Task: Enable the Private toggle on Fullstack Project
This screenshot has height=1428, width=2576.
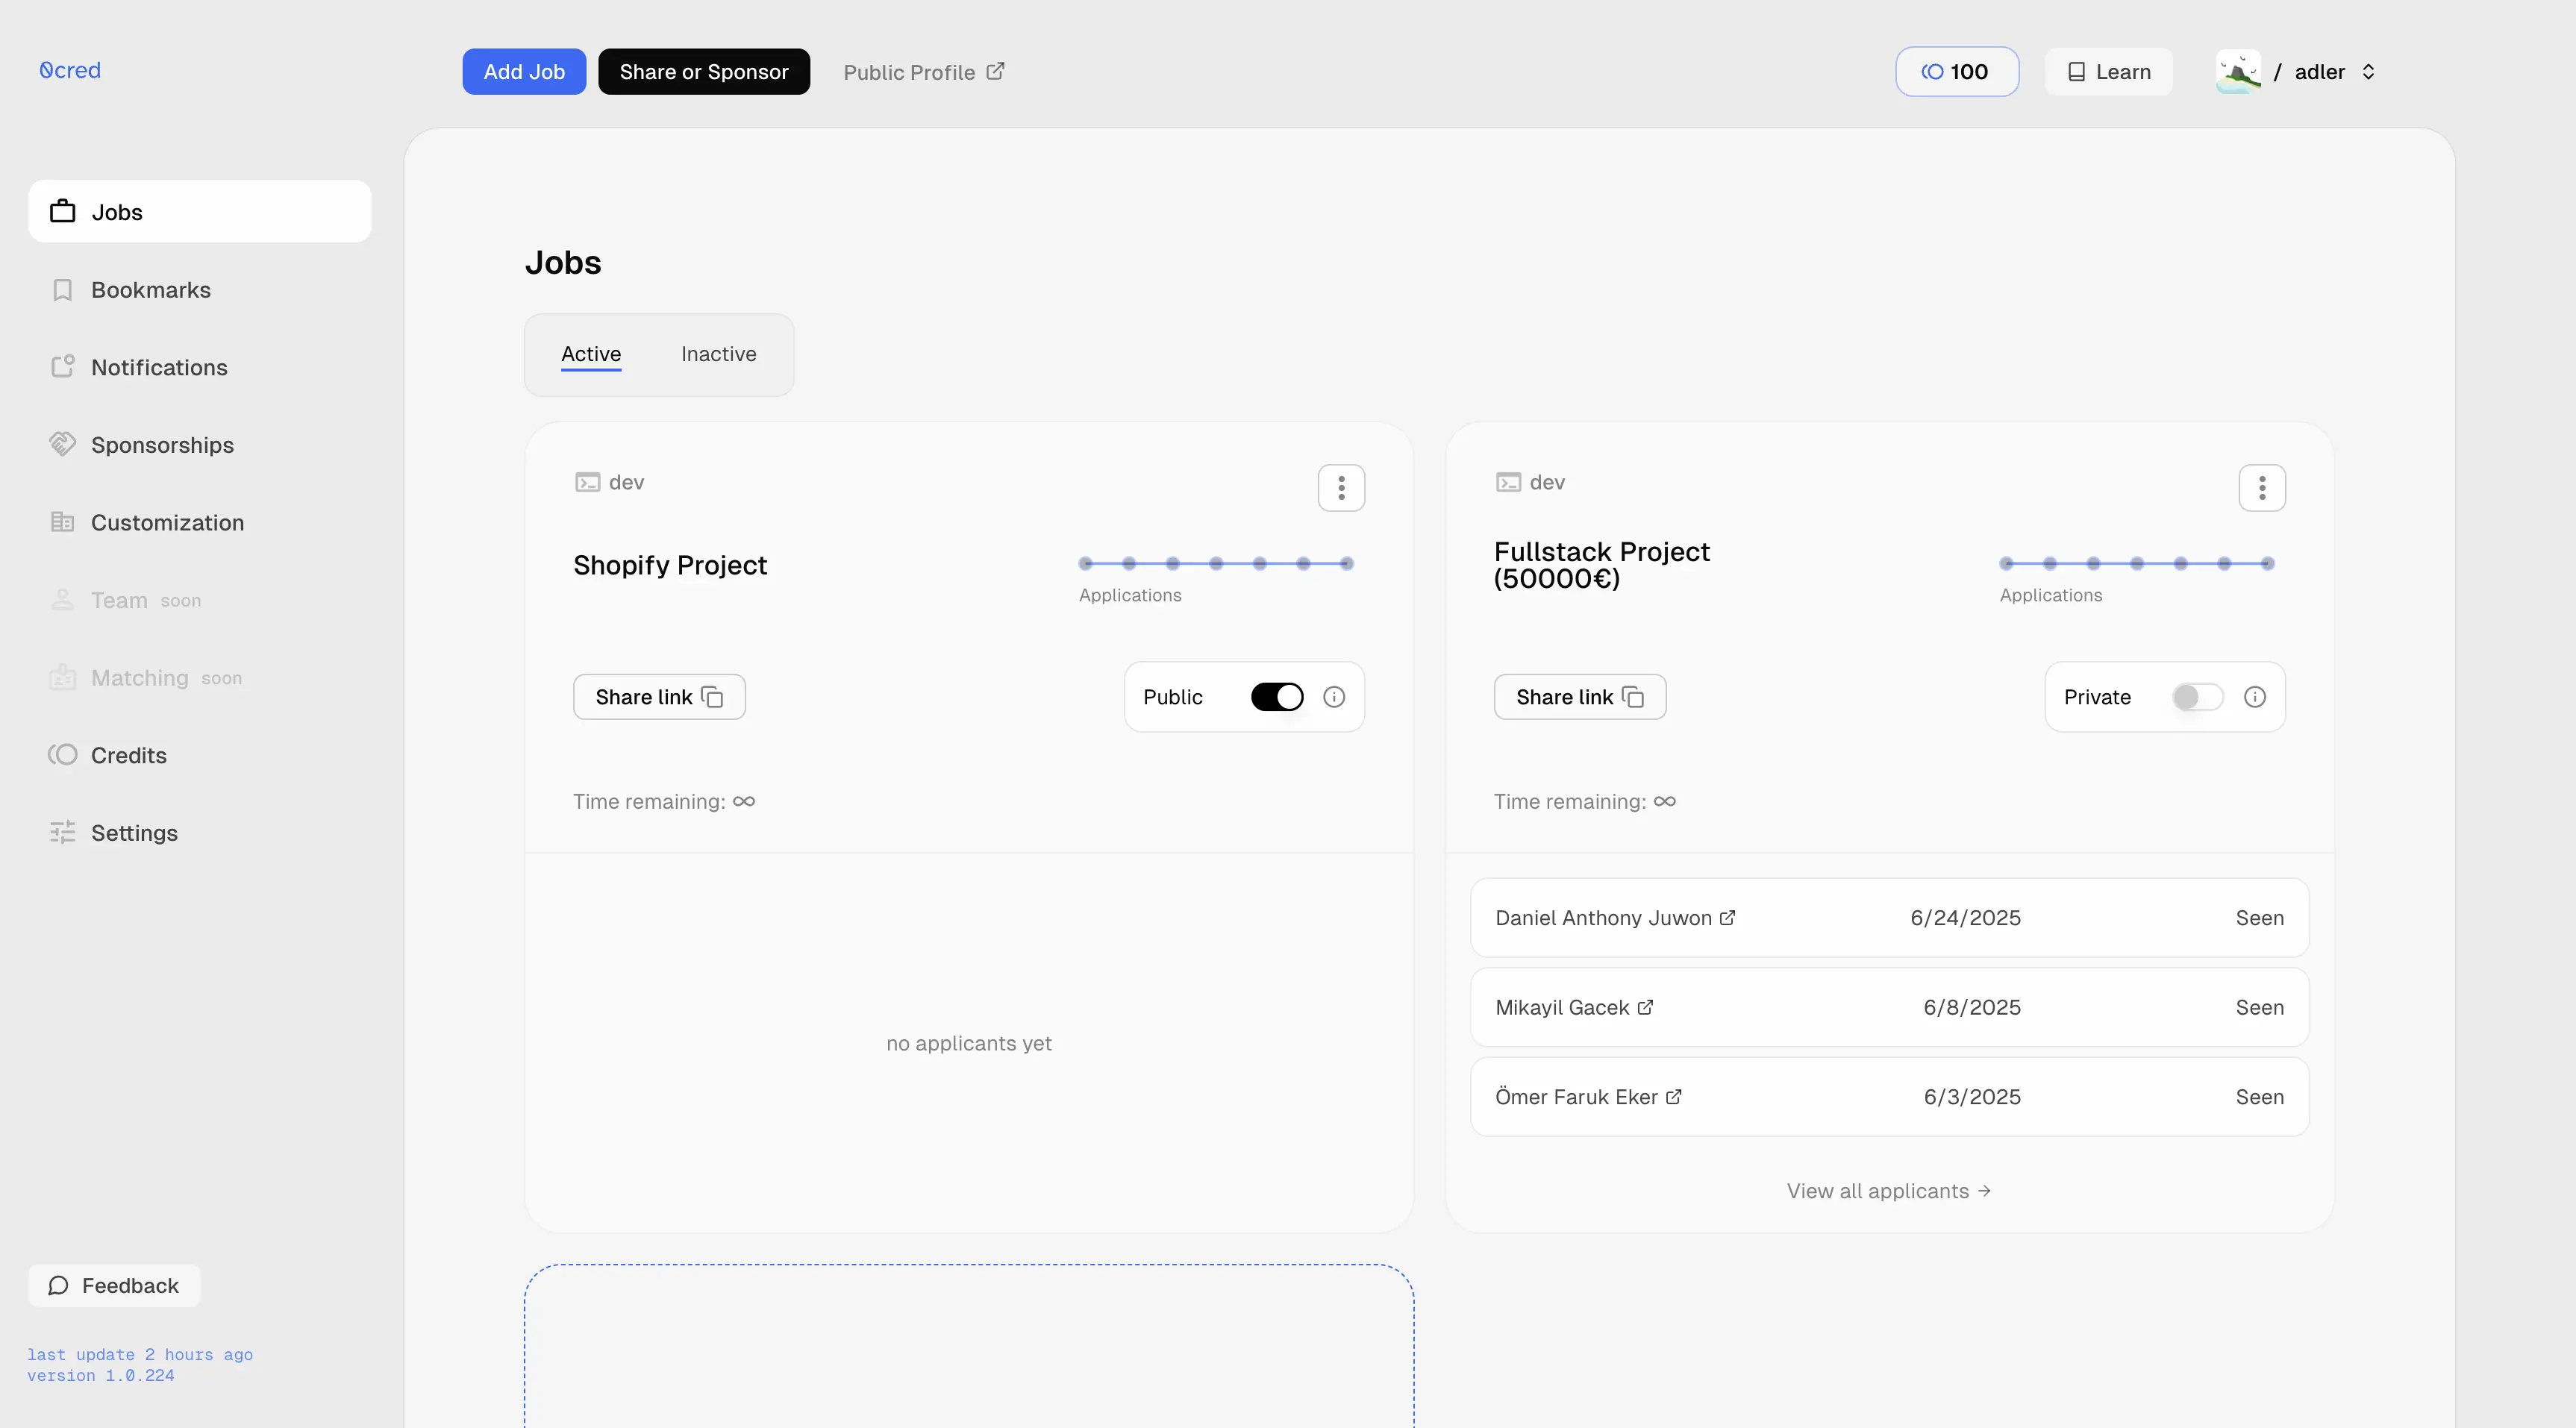Action: (2196, 697)
